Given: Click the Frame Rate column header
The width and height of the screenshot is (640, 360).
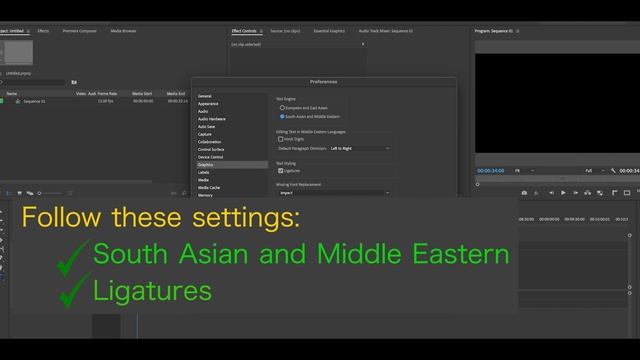Looking at the screenshot, I should point(107,93).
